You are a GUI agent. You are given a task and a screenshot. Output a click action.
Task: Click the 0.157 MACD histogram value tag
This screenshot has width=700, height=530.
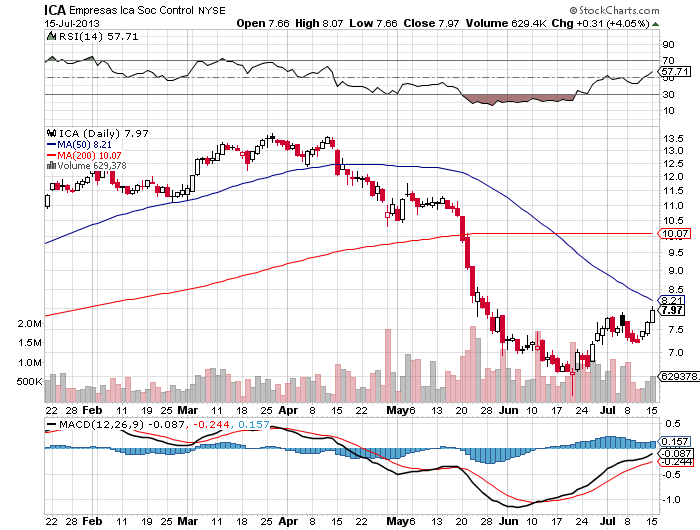[675, 442]
